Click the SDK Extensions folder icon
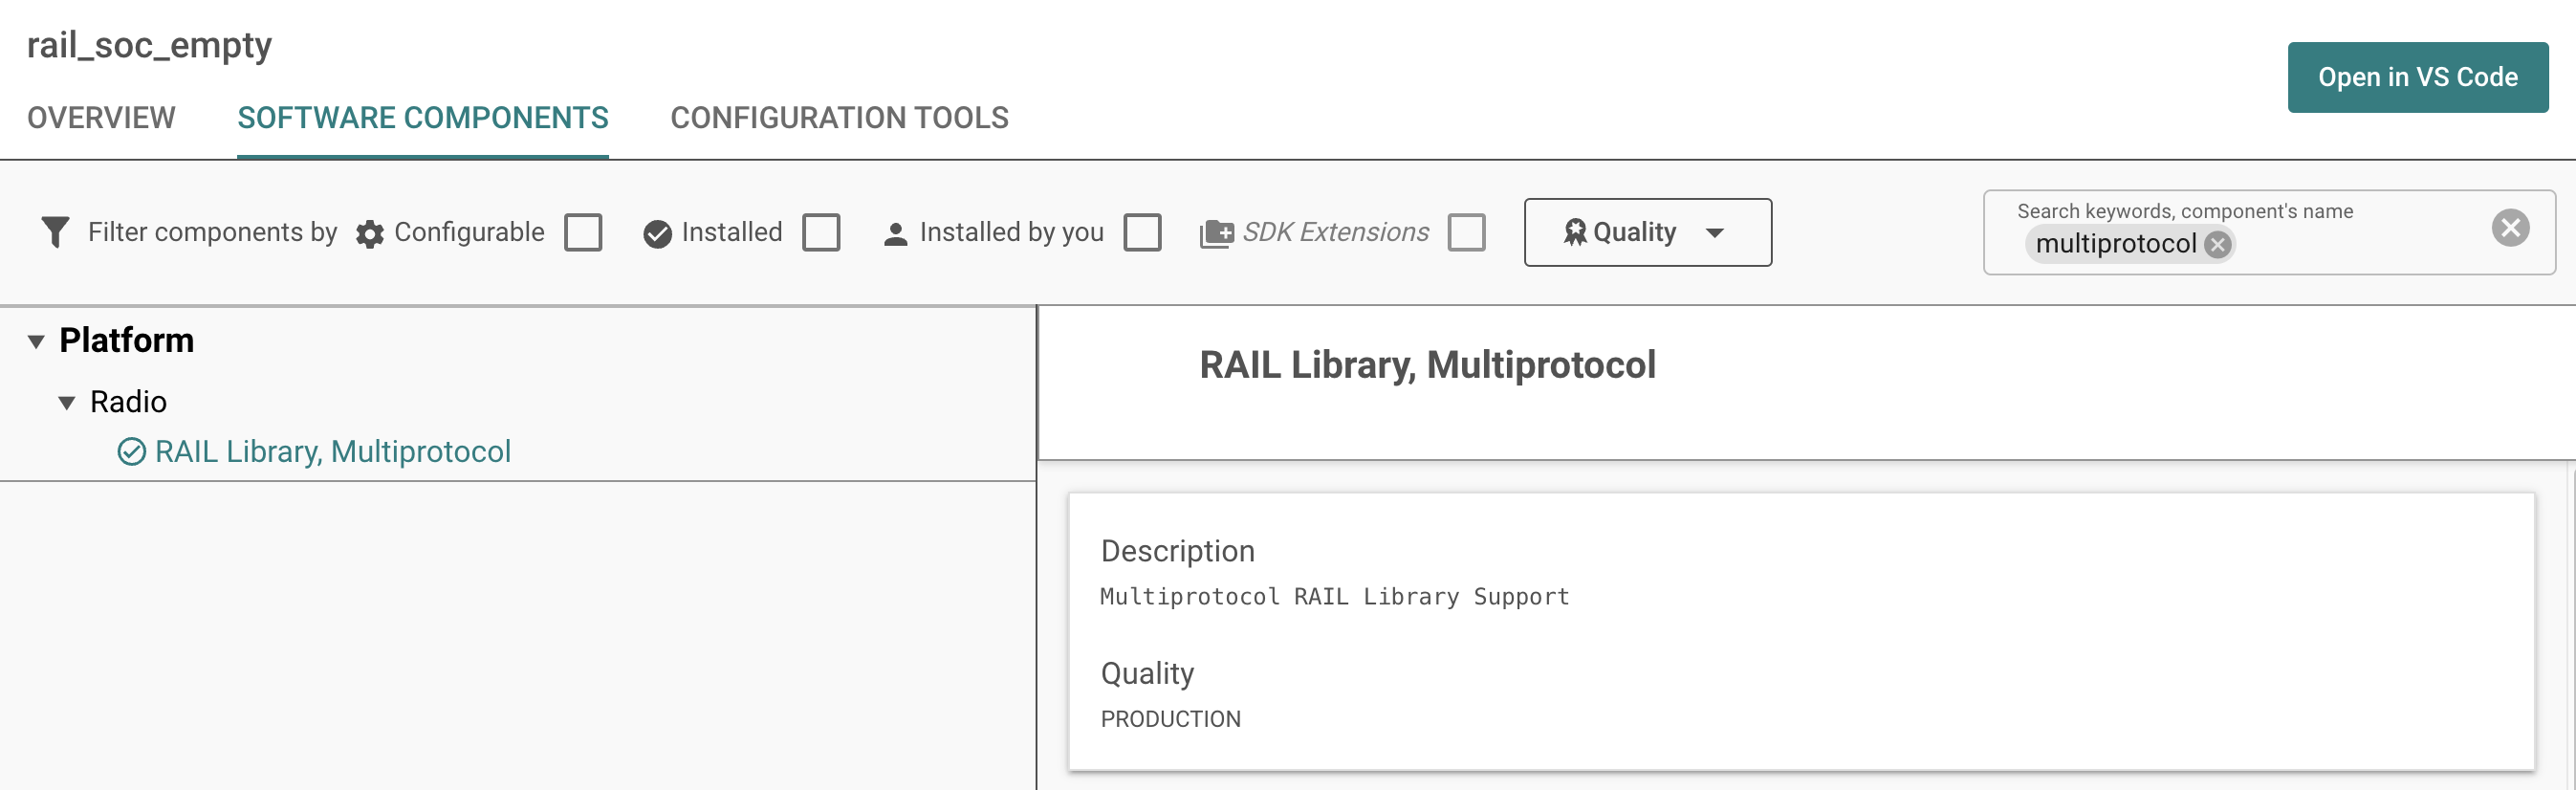Image resolution: width=2576 pixels, height=790 pixels. pos(1216,234)
